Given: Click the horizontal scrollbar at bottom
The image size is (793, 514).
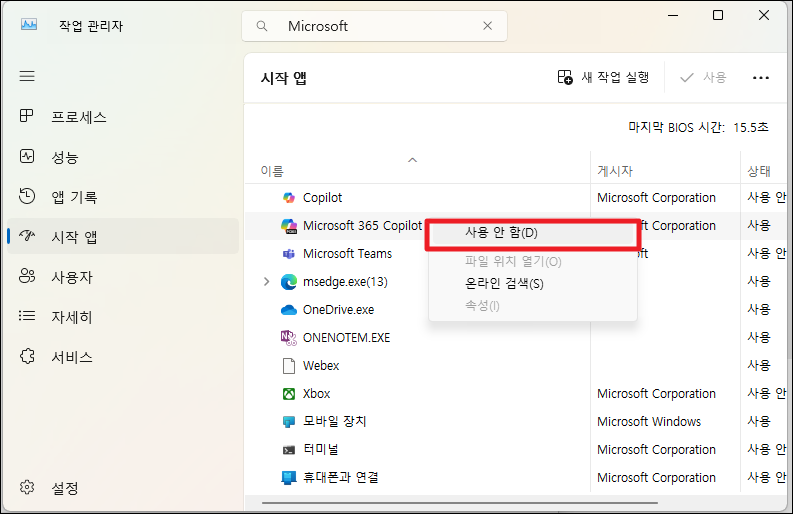Looking at the screenshot, I should click(x=459, y=503).
